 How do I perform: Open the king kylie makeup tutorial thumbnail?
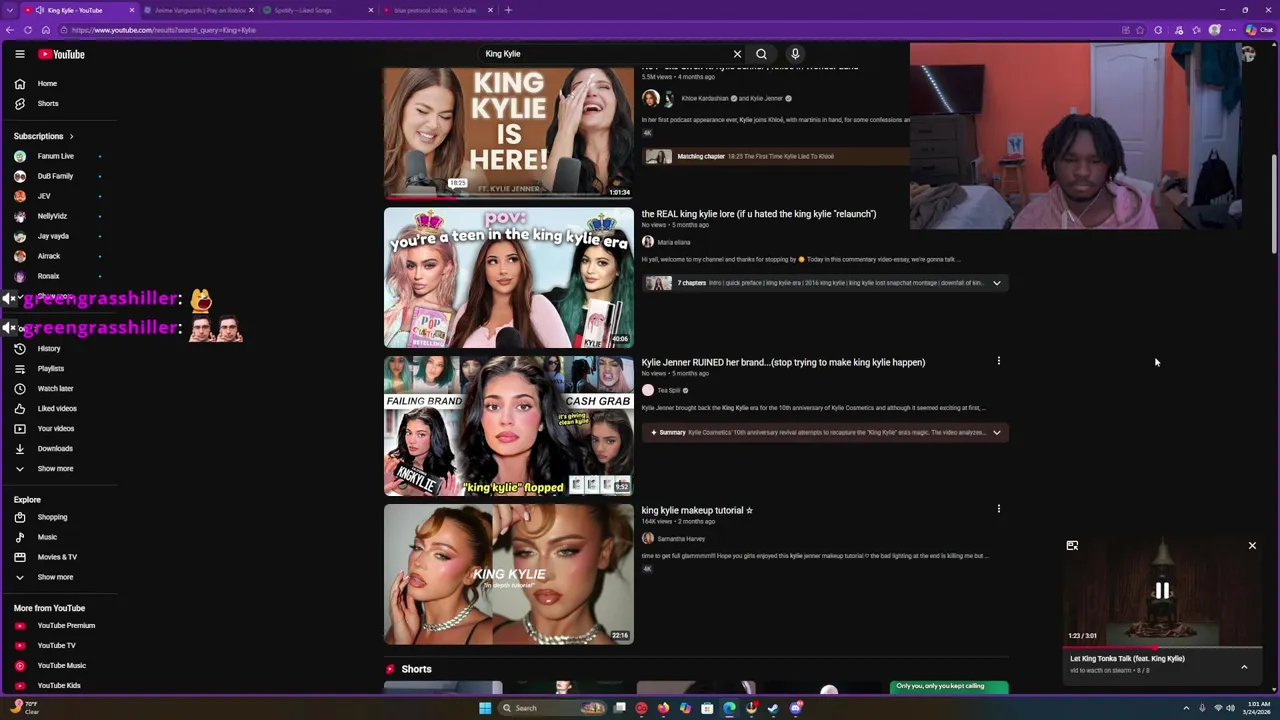(x=508, y=574)
